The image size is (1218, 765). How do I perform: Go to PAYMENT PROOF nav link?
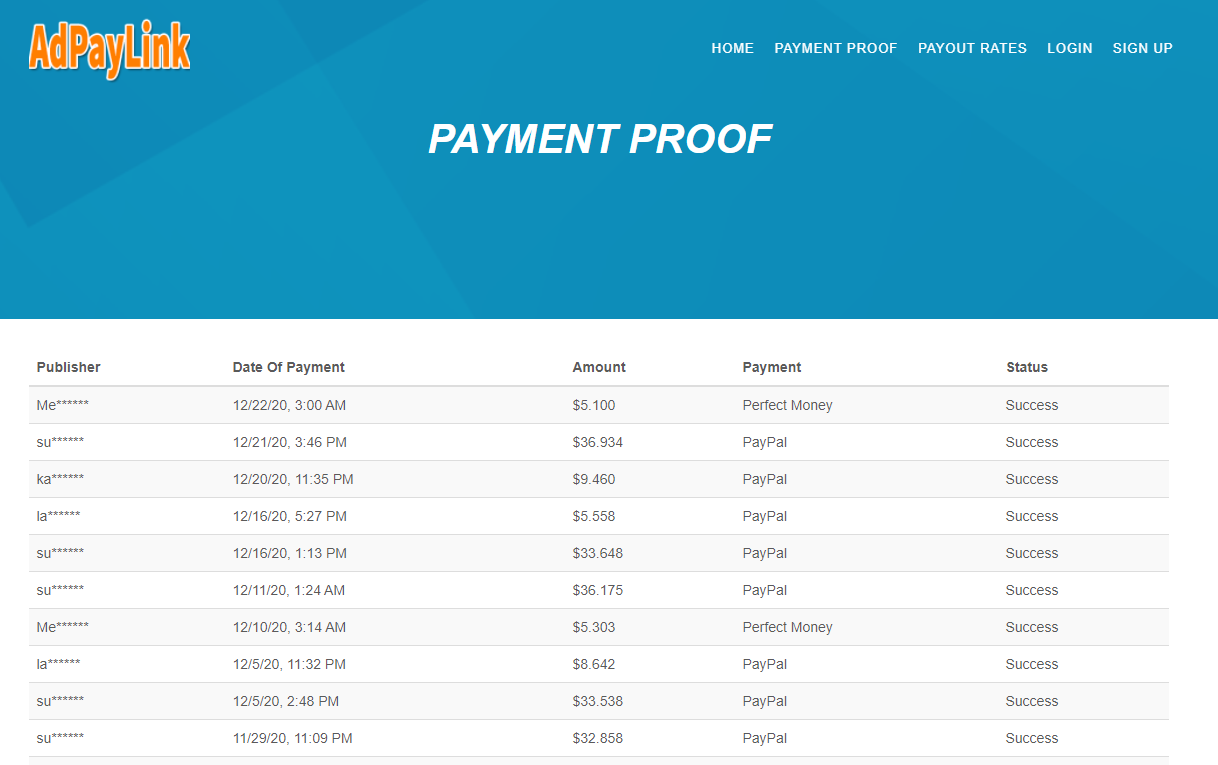click(835, 48)
